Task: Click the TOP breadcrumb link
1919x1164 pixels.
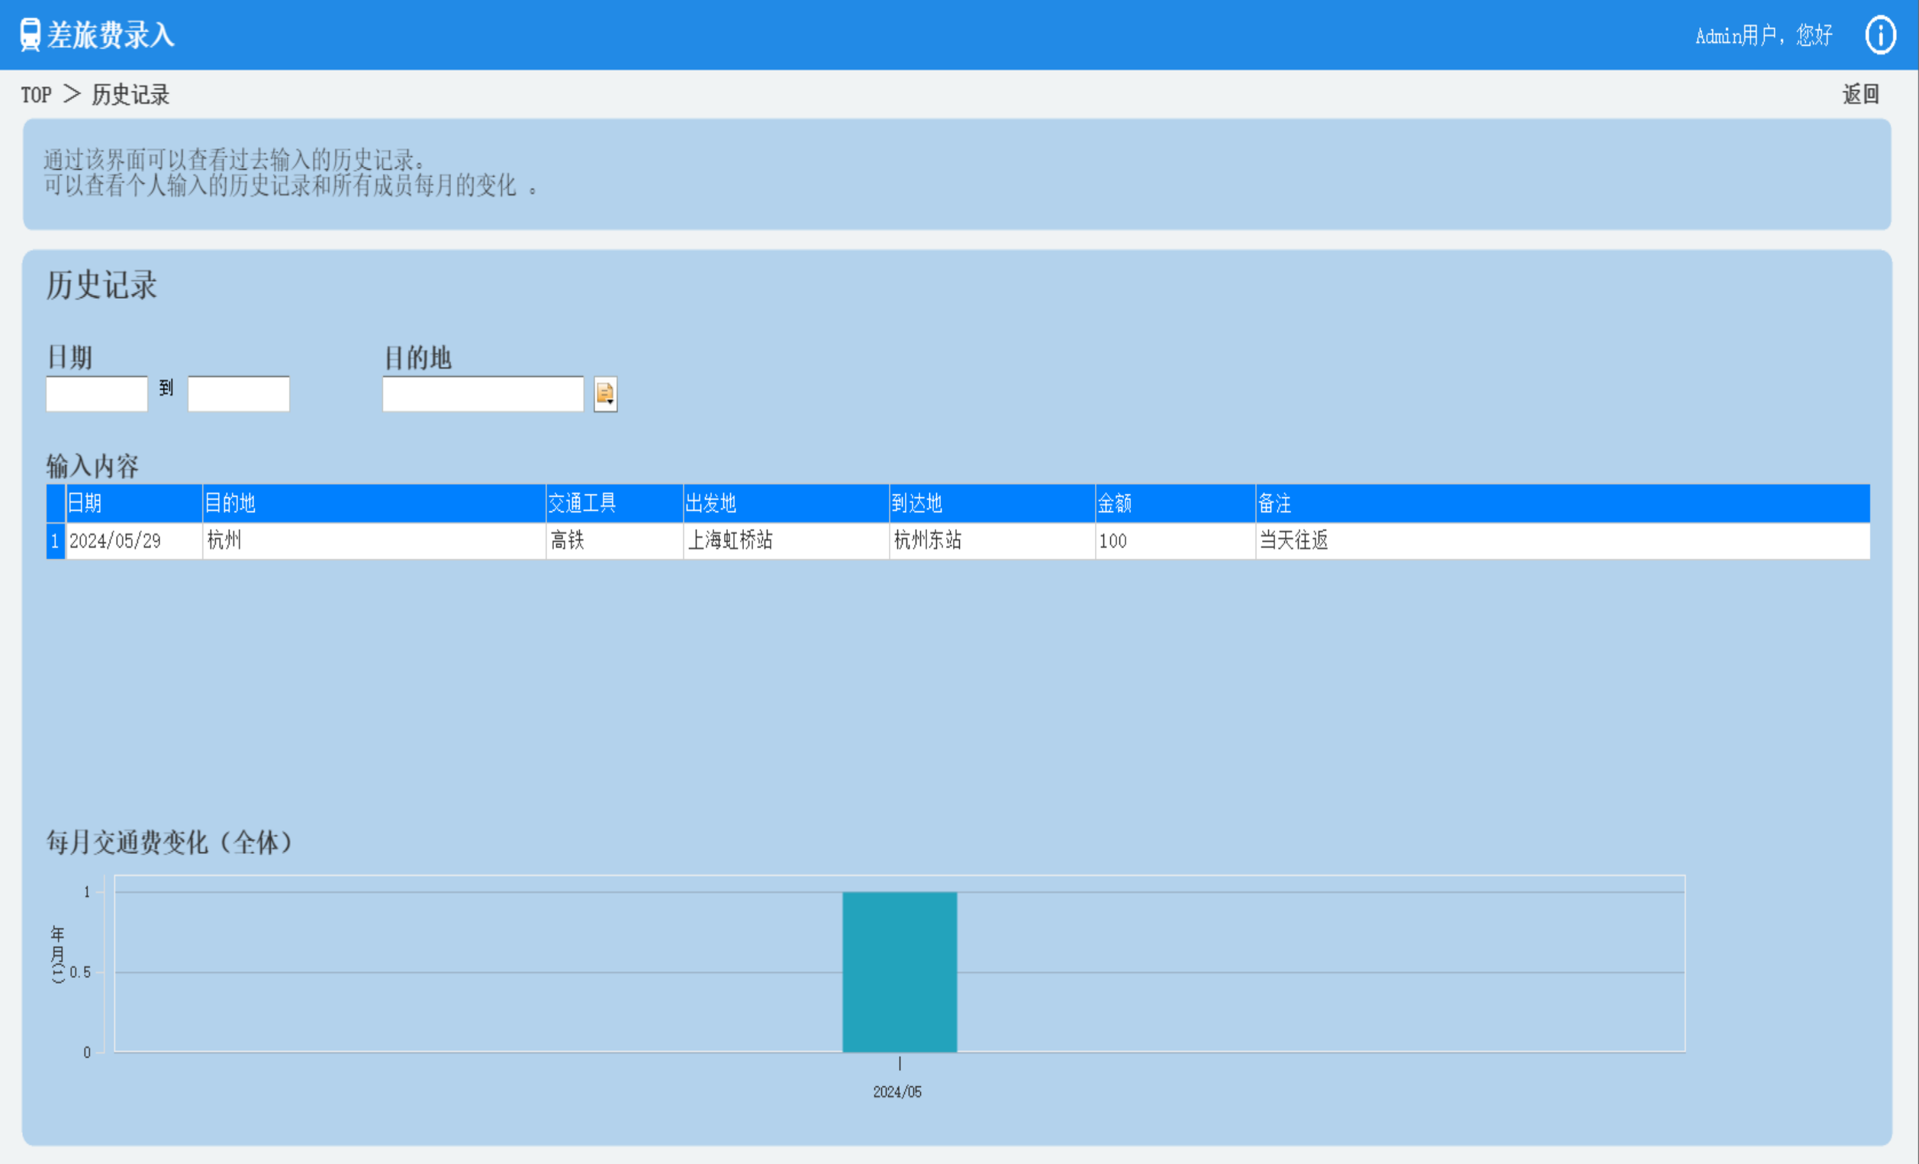Action: click(36, 95)
